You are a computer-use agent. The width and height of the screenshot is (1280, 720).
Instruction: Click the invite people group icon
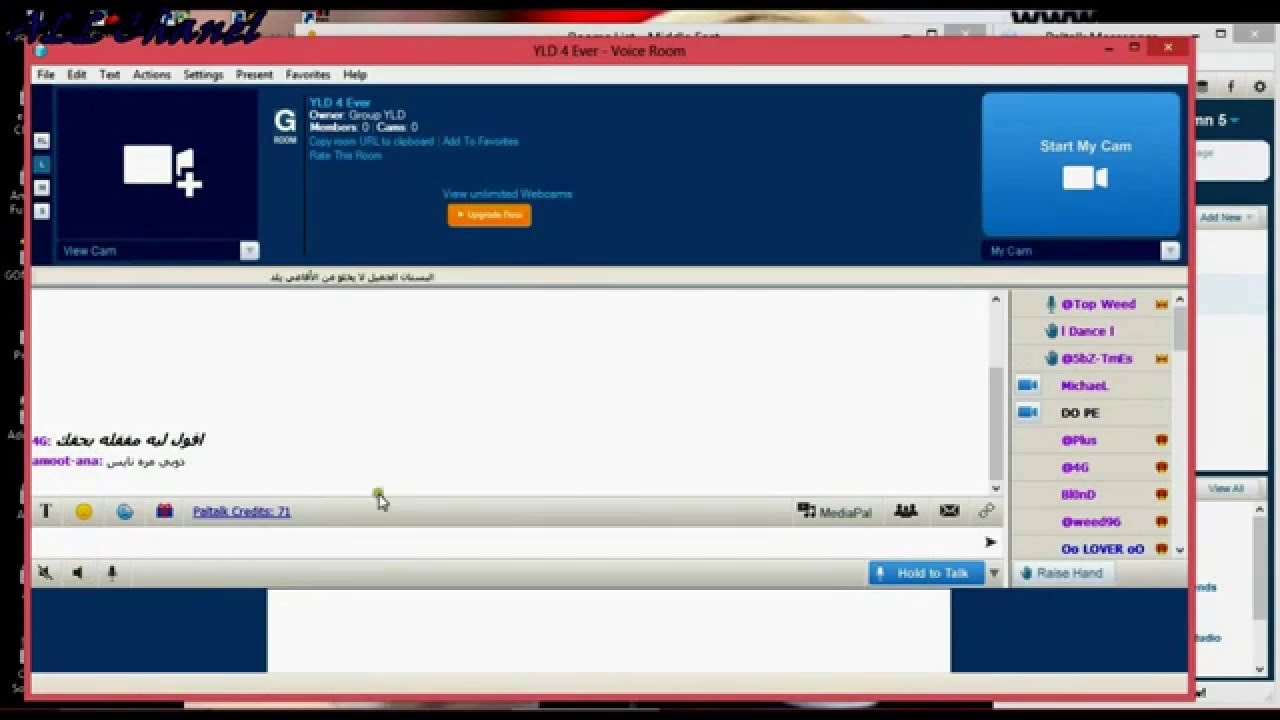[x=906, y=511]
